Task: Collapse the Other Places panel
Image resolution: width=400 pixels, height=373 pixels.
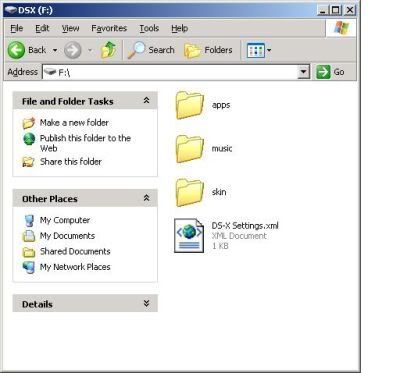Action: [146, 198]
